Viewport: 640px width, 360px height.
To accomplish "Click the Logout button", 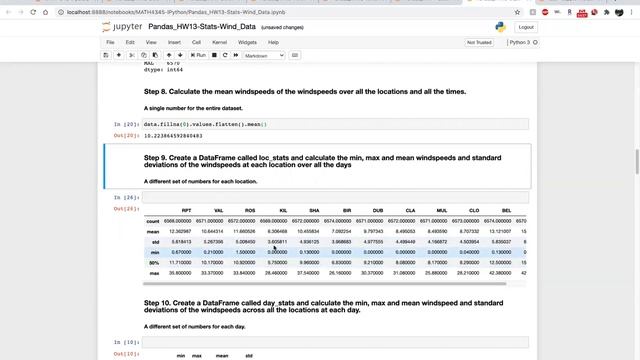I will tap(526, 27).
